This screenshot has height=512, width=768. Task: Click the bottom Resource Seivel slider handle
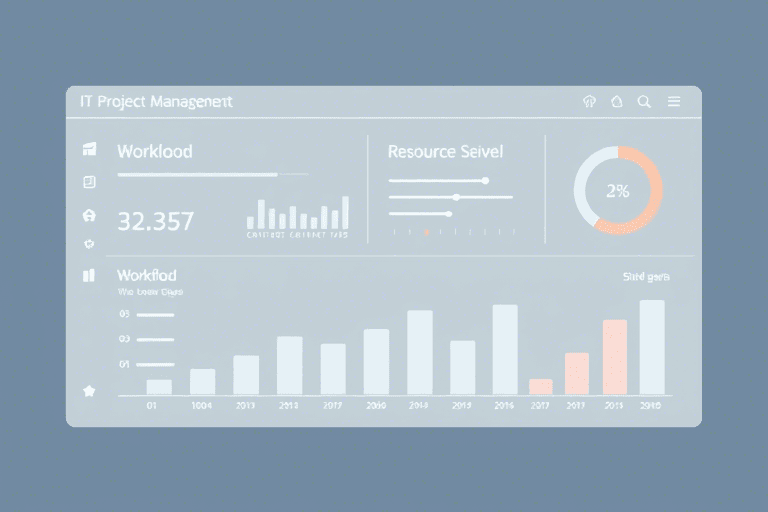click(449, 213)
